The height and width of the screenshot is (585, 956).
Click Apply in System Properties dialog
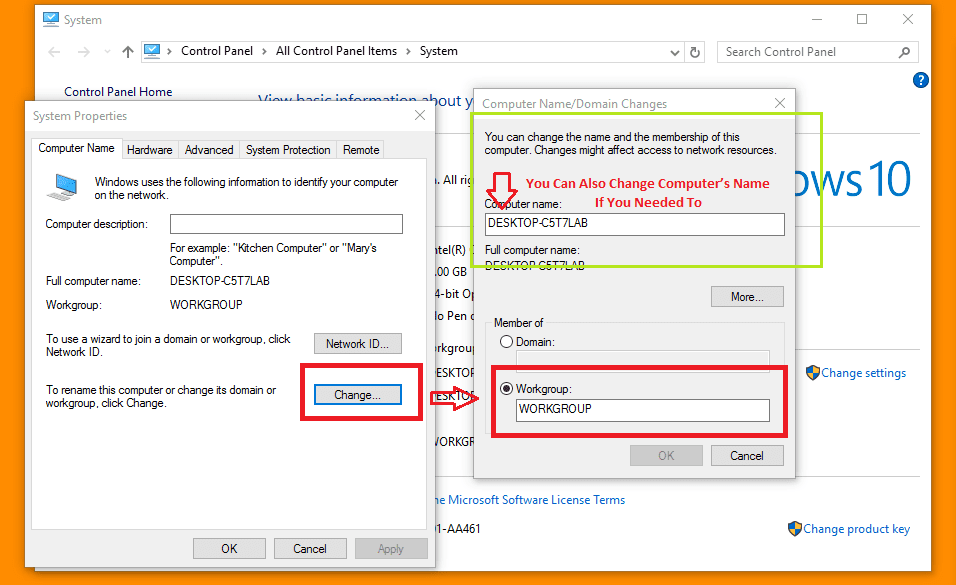(x=391, y=548)
